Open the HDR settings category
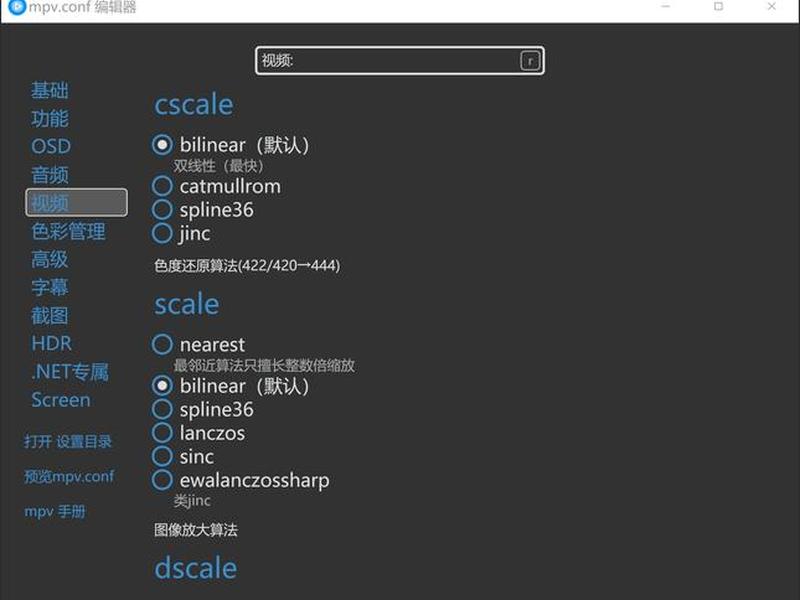800x600 pixels. coord(52,343)
